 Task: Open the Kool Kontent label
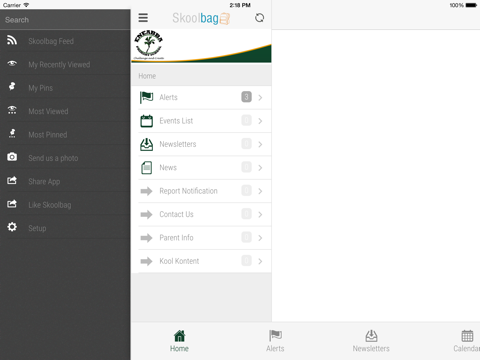coord(179,261)
